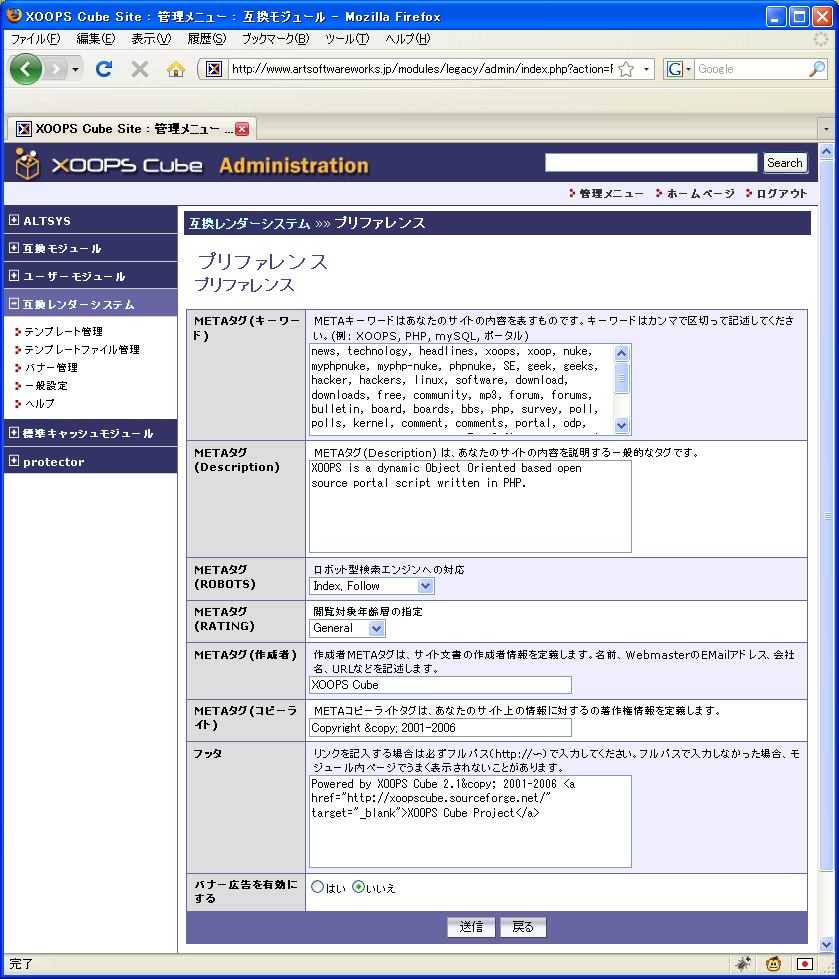
Task: Click the site favicon in address bar
Action: (x=214, y=69)
